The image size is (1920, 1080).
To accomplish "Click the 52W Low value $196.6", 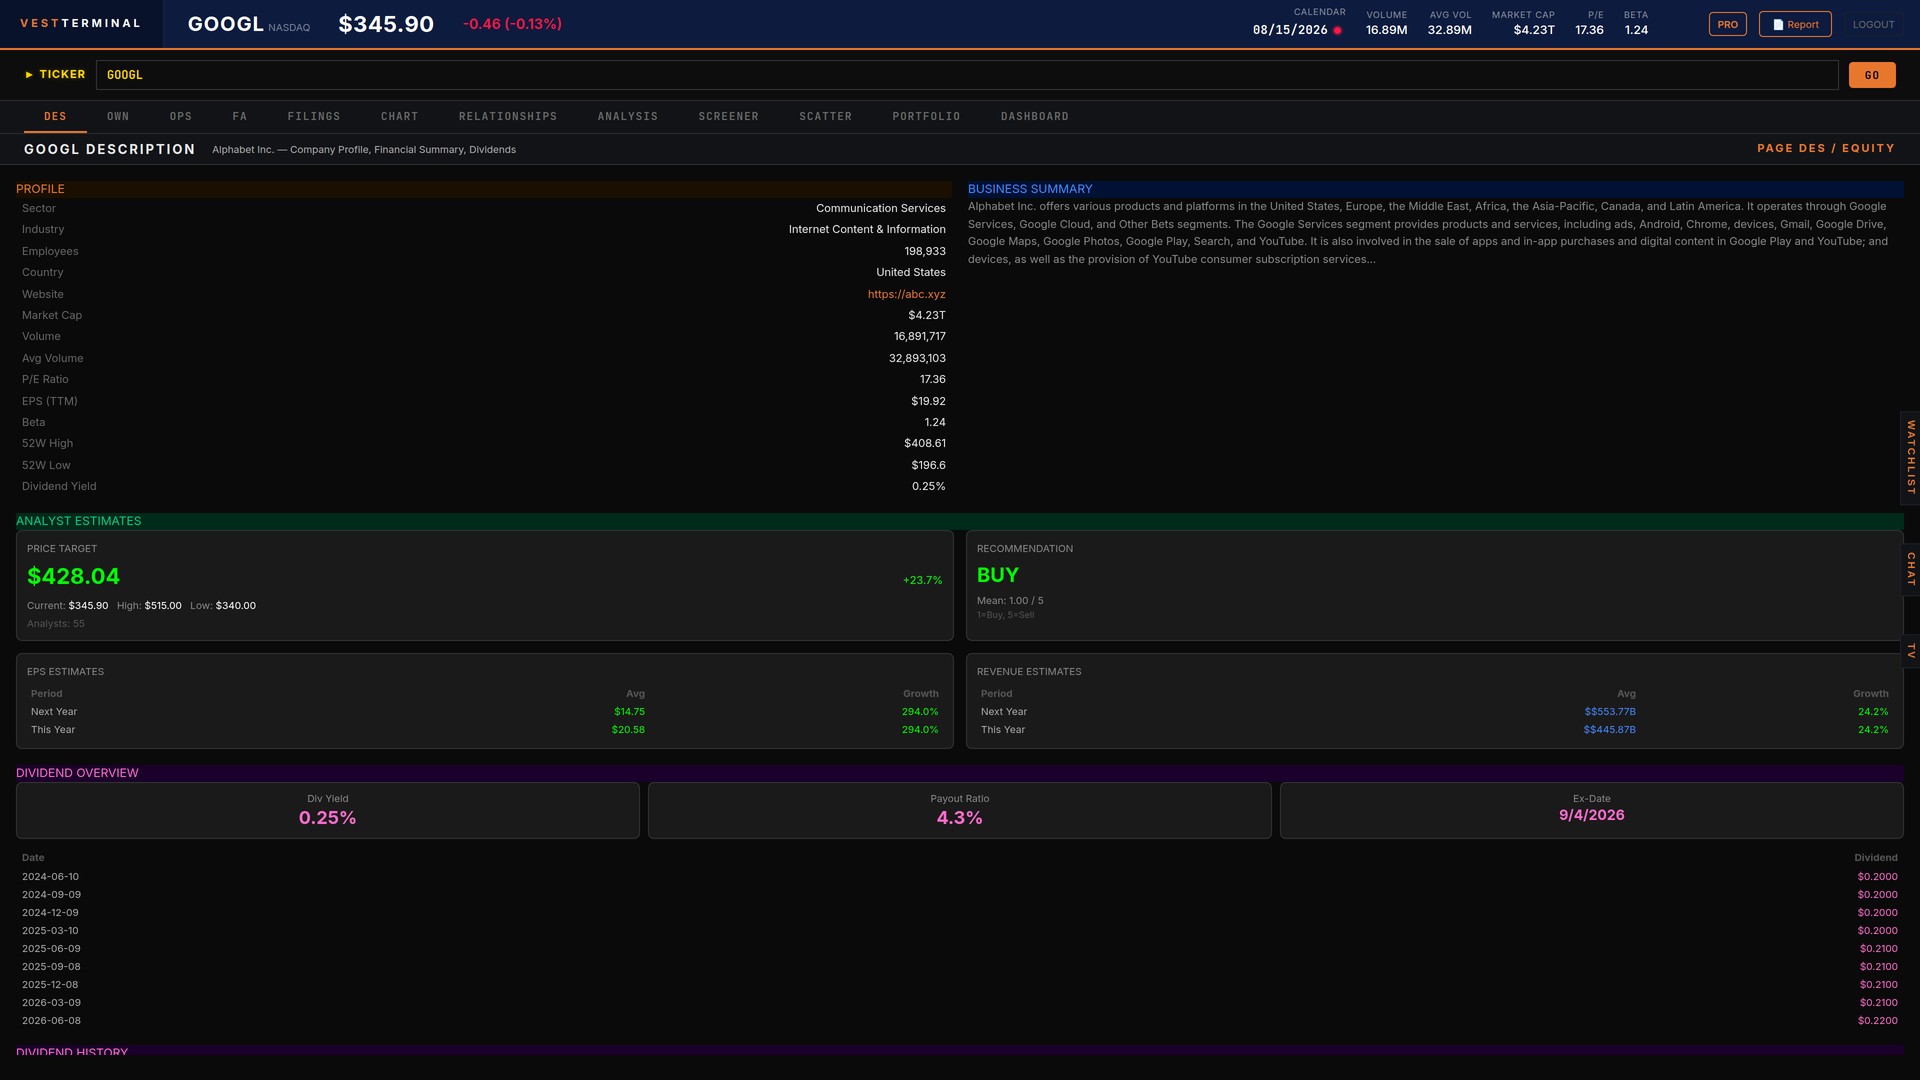I will pos(928,465).
